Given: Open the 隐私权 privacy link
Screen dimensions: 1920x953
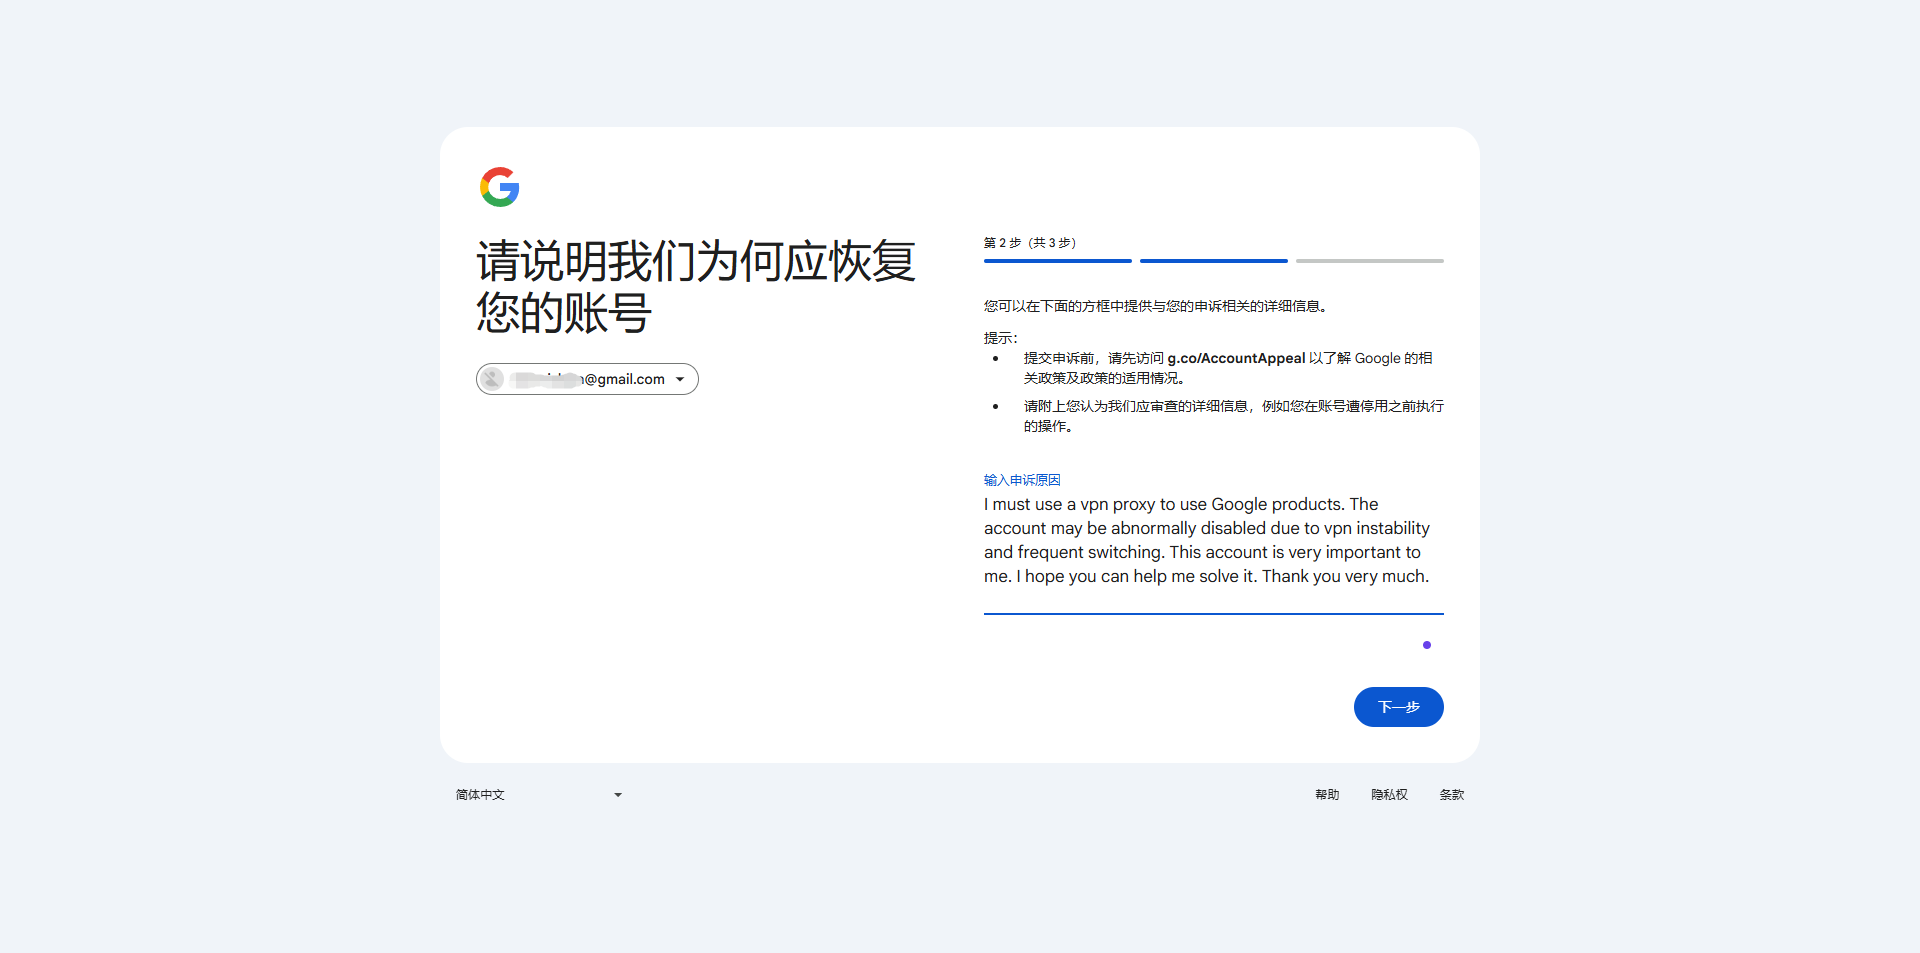Looking at the screenshot, I should (x=1389, y=795).
